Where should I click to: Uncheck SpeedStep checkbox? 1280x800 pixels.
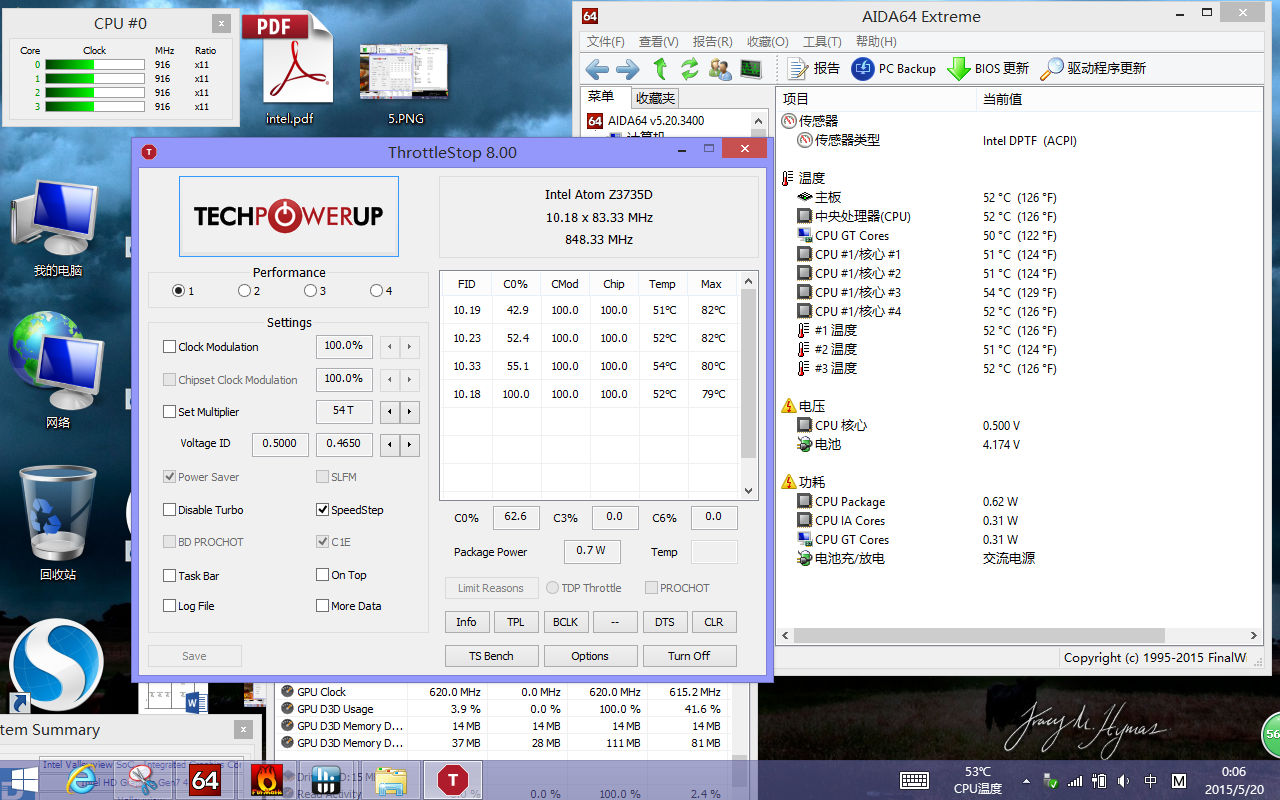(x=322, y=510)
